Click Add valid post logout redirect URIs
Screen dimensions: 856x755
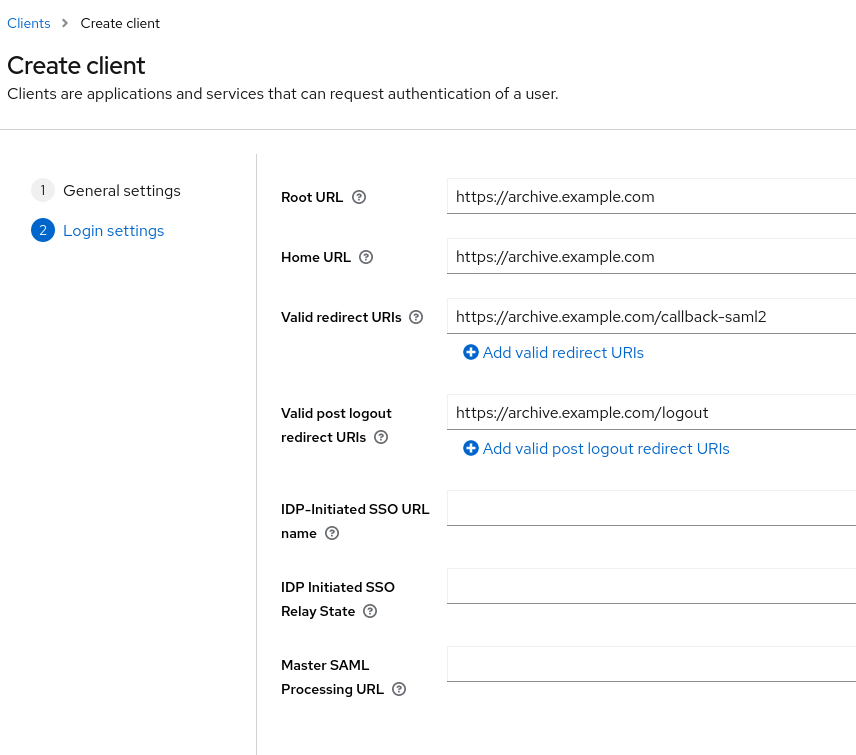[606, 449]
